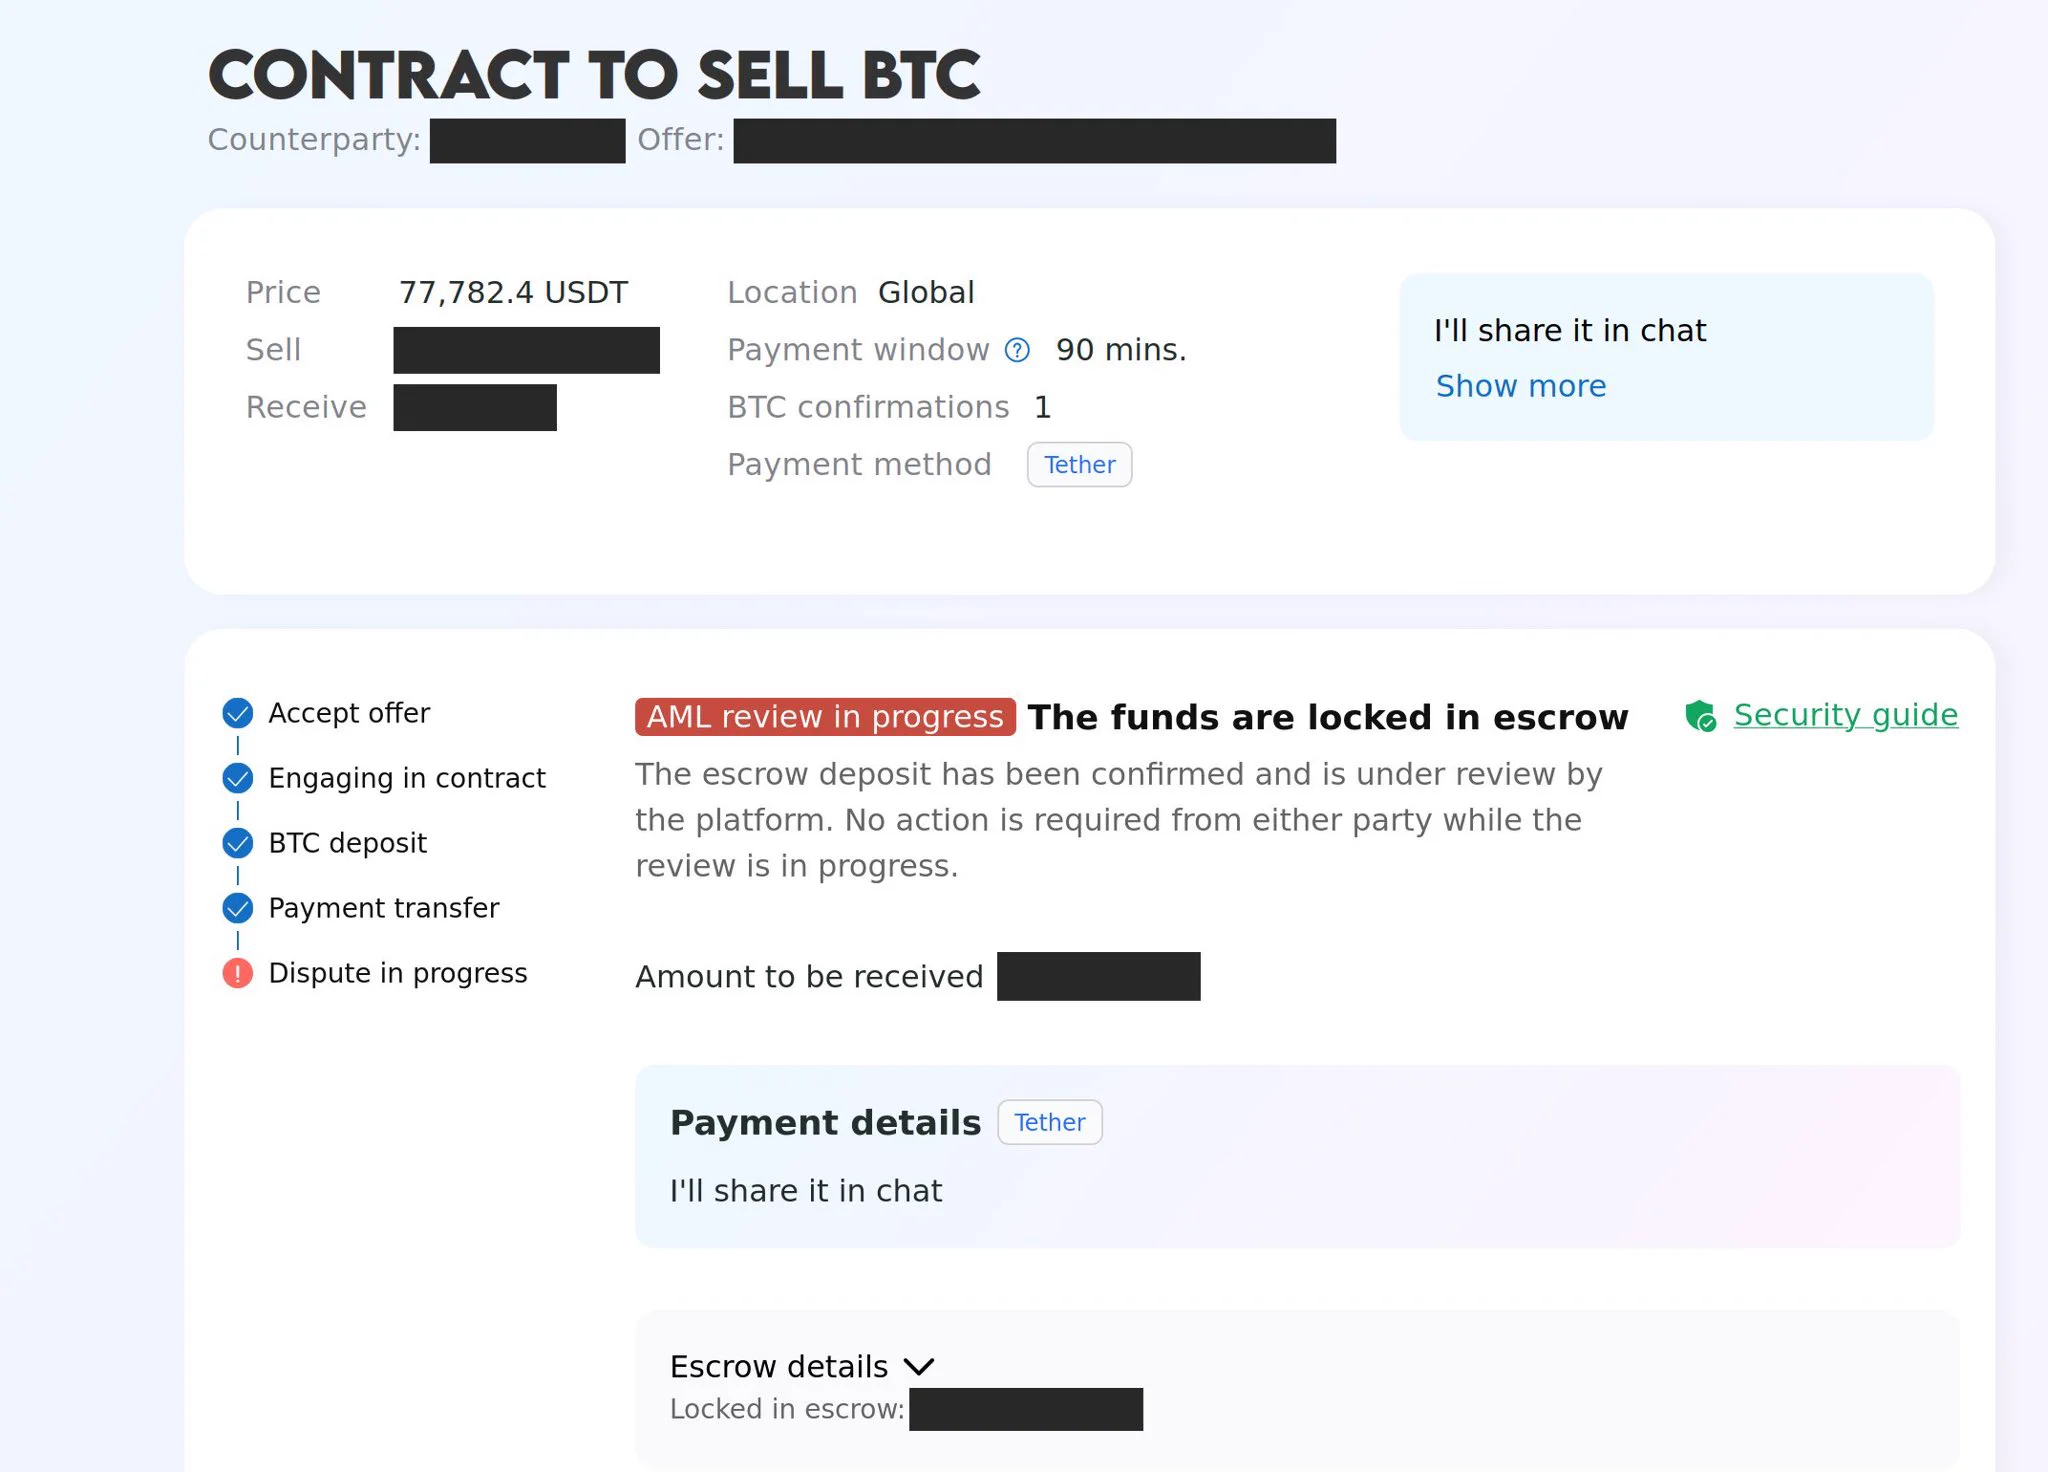Viewport: 2048px width, 1472px height.
Task: Click the redacted Counterparty name
Action: tap(528, 141)
